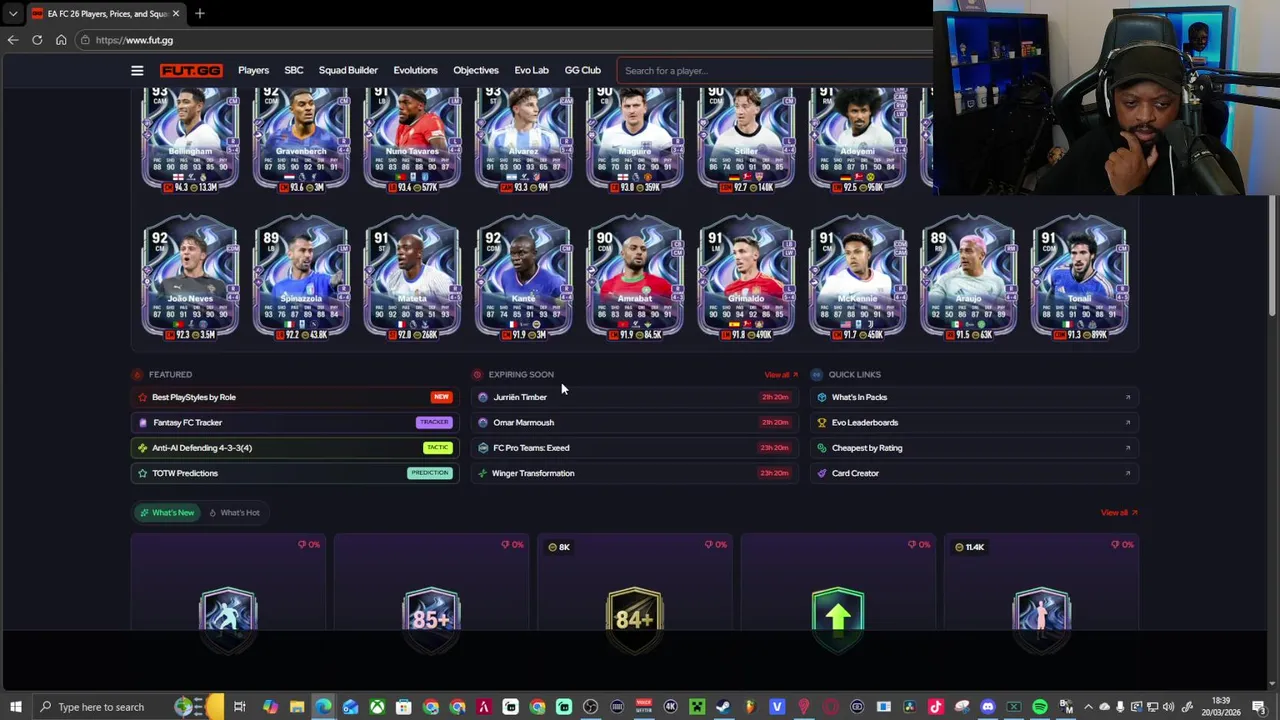Focus the Search for a player field
The height and width of the screenshot is (720, 1280).
point(775,70)
